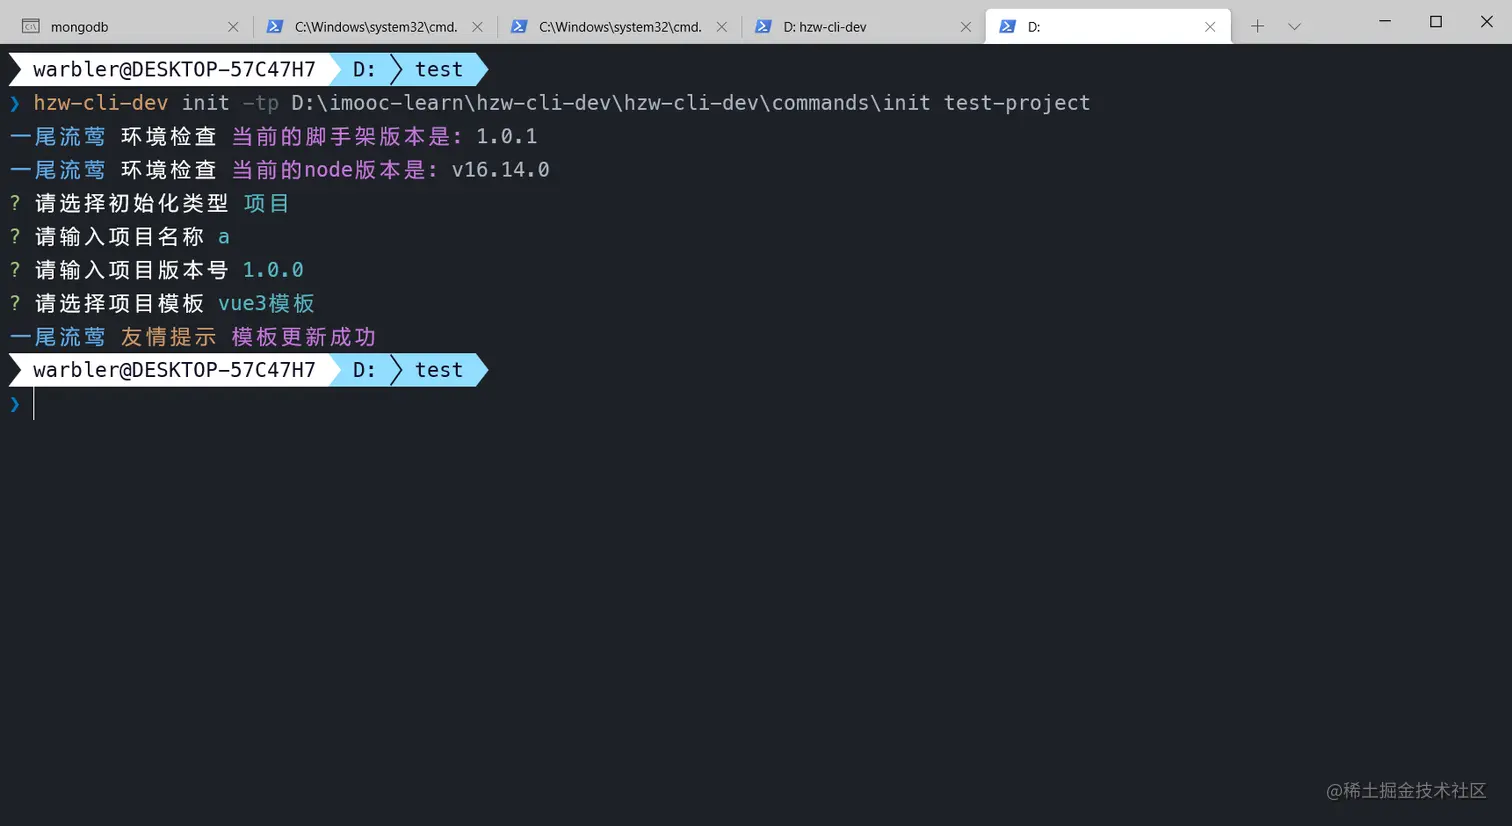
Task: Click the '项目' answer text
Action: tap(266, 203)
